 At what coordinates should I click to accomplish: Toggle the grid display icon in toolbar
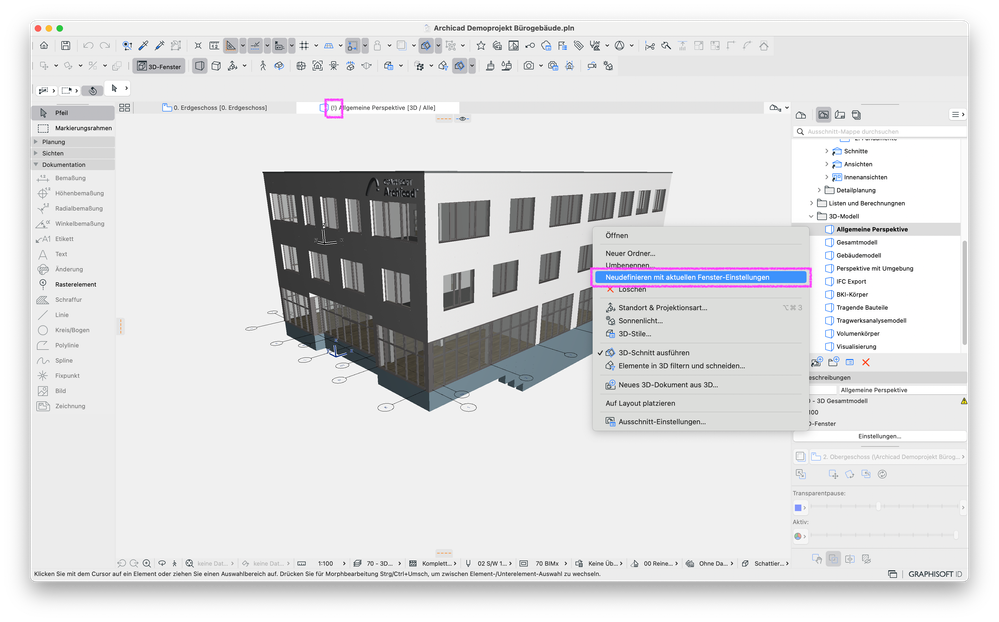pyautogui.click(x=304, y=45)
